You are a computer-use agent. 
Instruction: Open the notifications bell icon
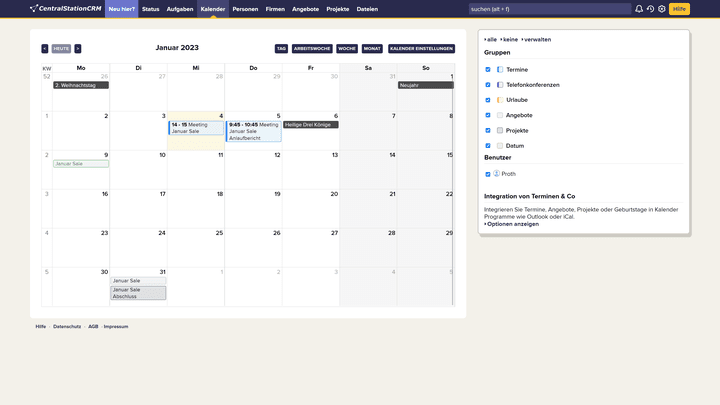(639, 9)
